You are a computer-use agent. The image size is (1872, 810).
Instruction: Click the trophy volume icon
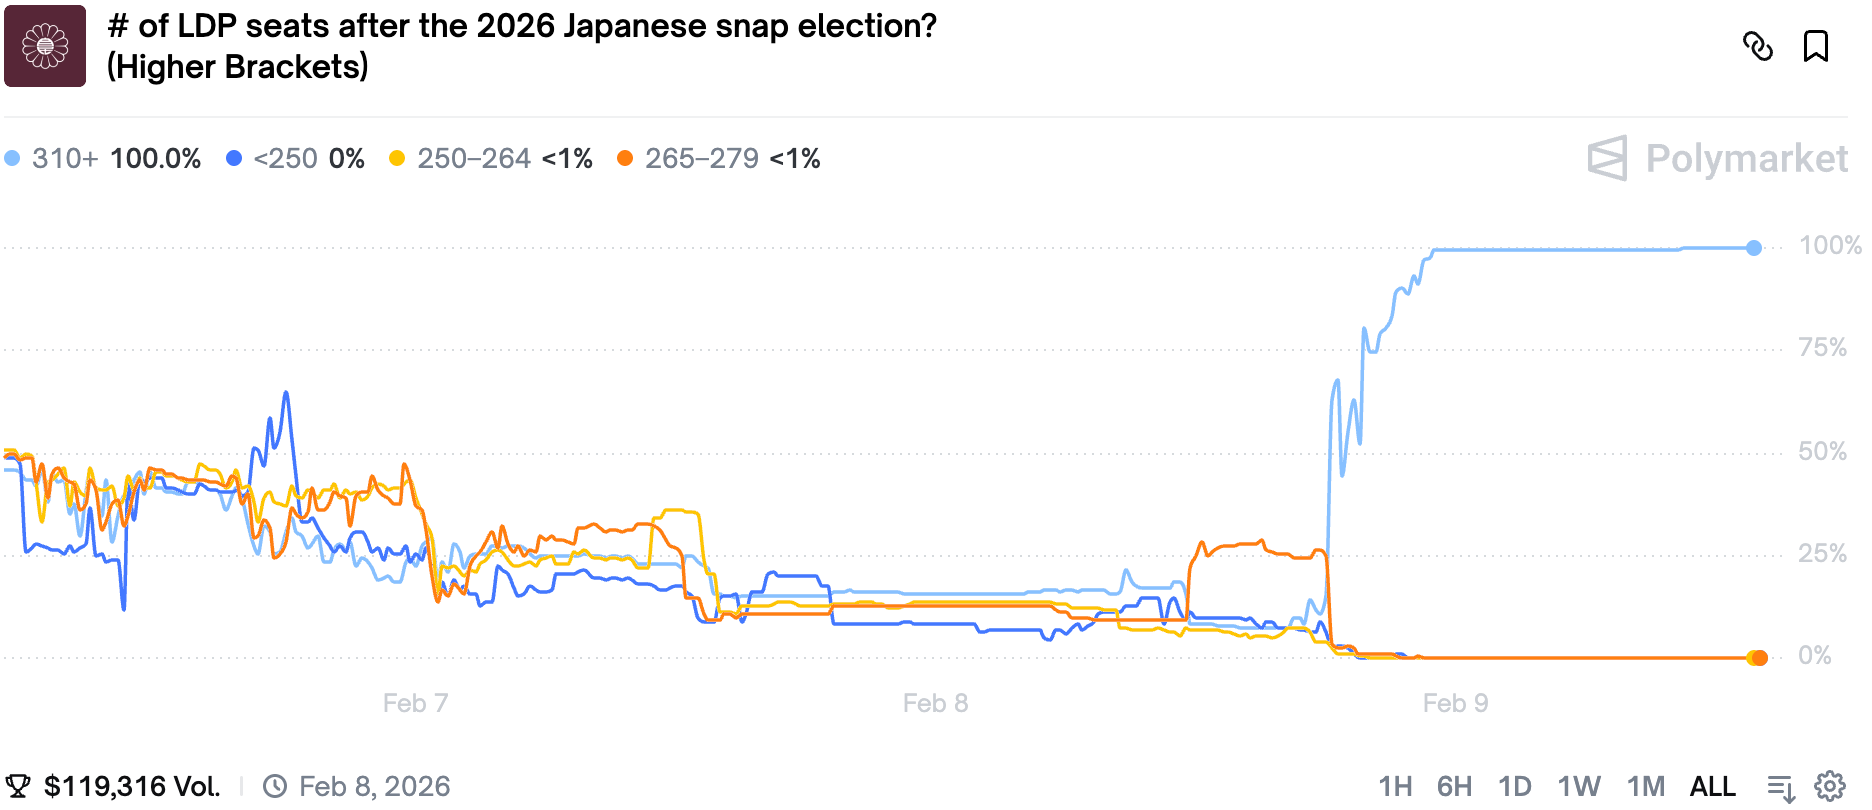click(x=18, y=787)
